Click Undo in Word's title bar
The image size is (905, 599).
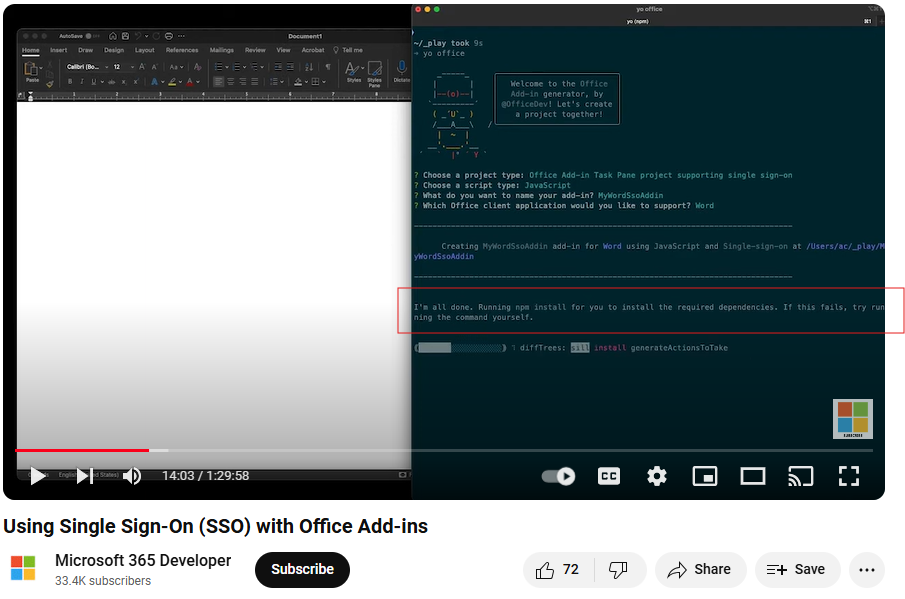coord(138,36)
